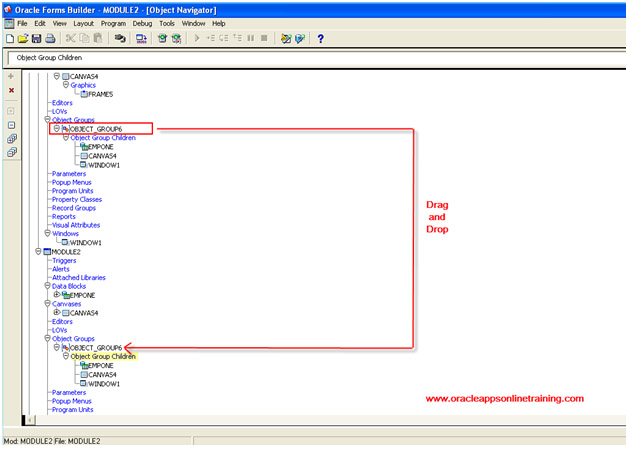The image size is (627, 449).
Task: Click the Forms Builder document icon beside File
Action: tap(9, 24)
